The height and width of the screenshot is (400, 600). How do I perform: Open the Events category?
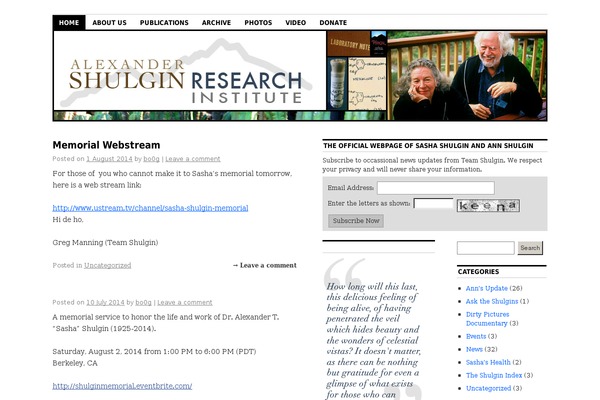pyautogui.click(x=476, y=336)
